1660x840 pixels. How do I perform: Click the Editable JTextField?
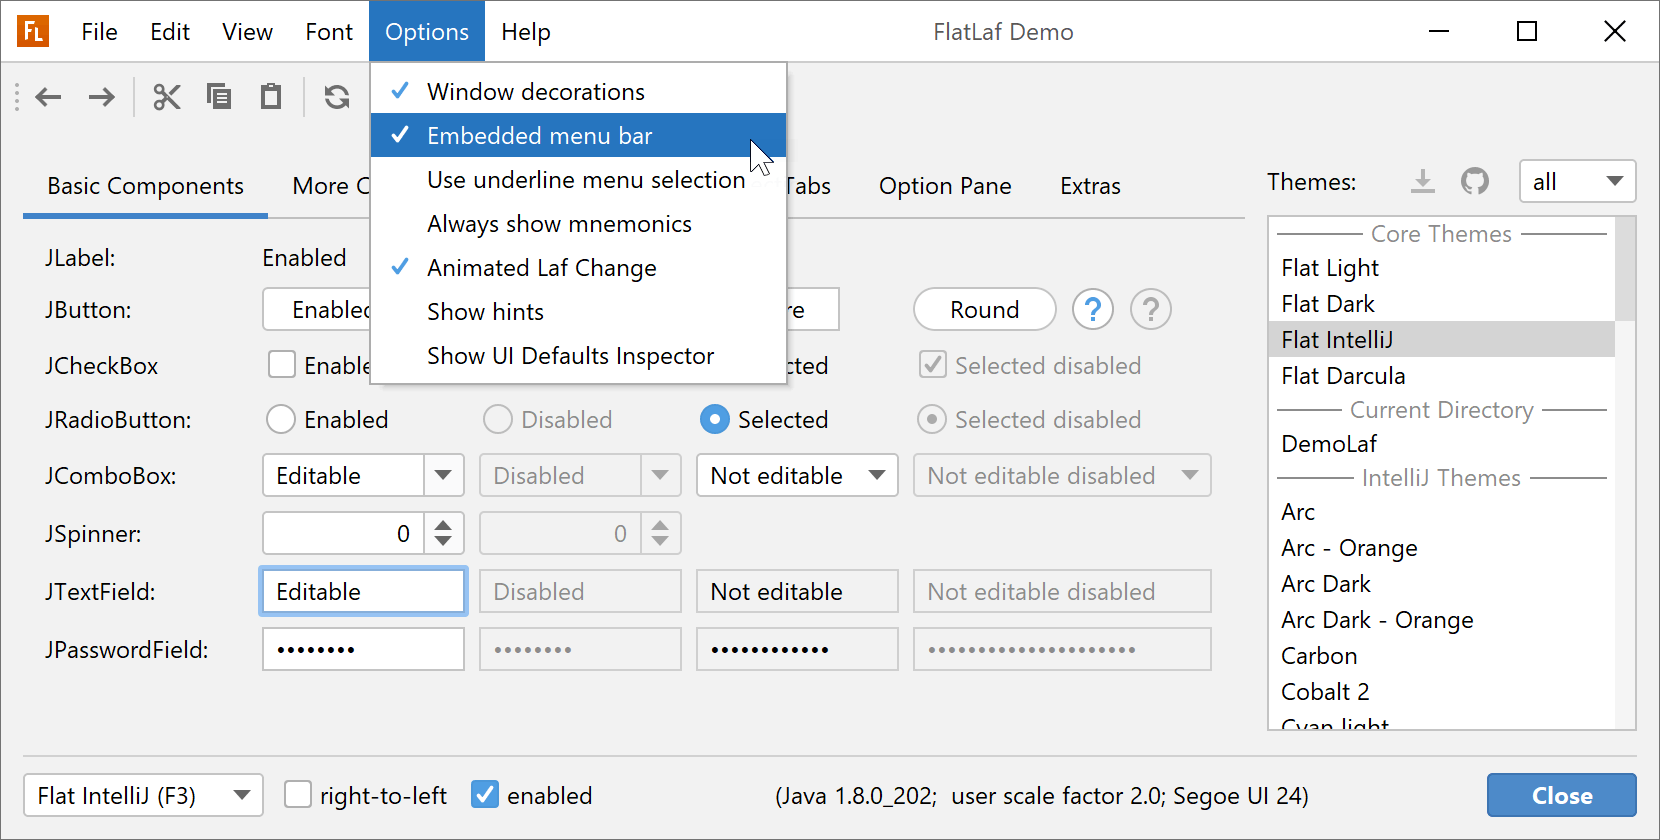tap(363, 591)
